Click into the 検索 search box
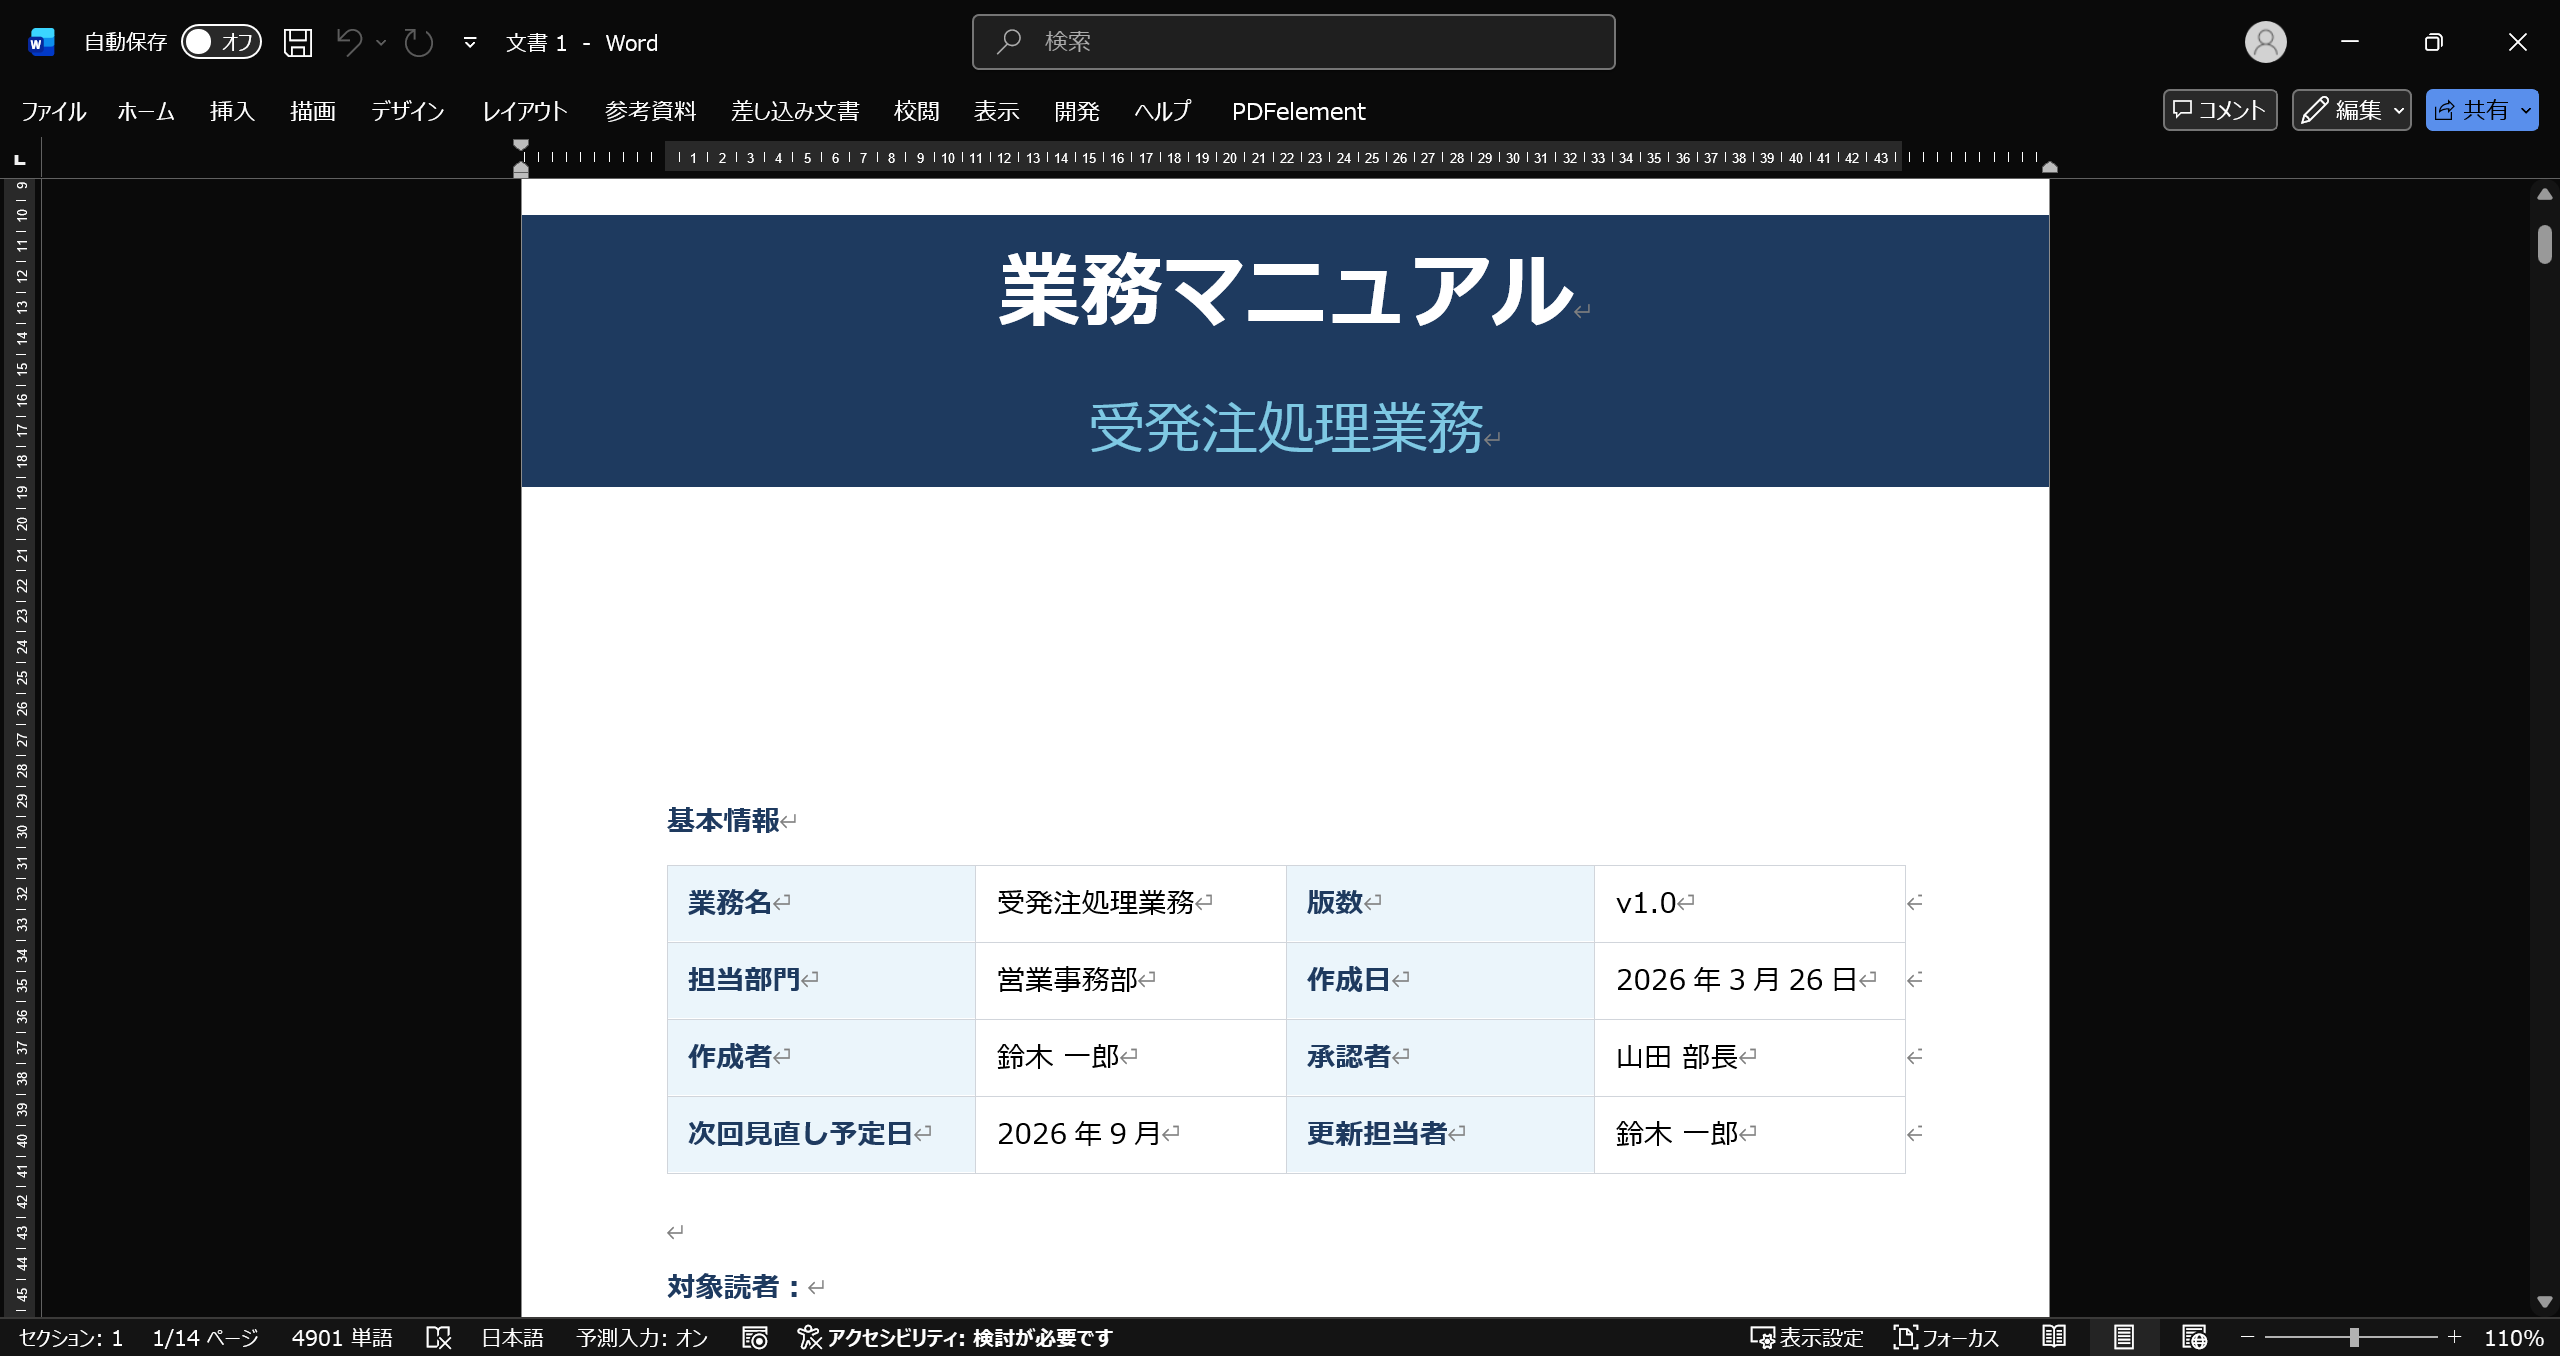The width and height of the screenshot is (2560, 1356). [1293, 42]
